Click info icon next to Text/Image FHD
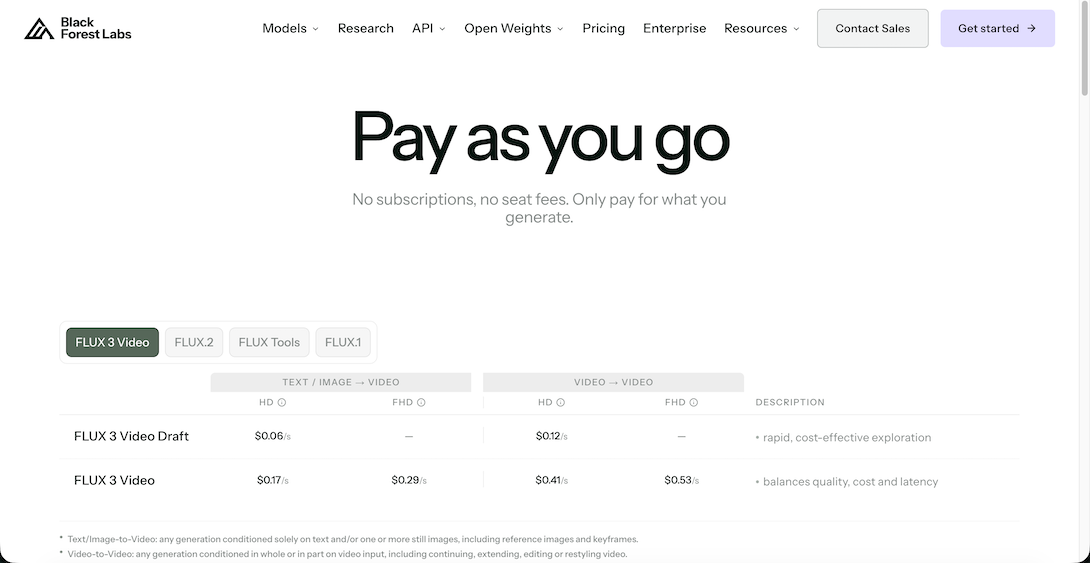The width and height of the screenshot is (1090, 563). 421,402
